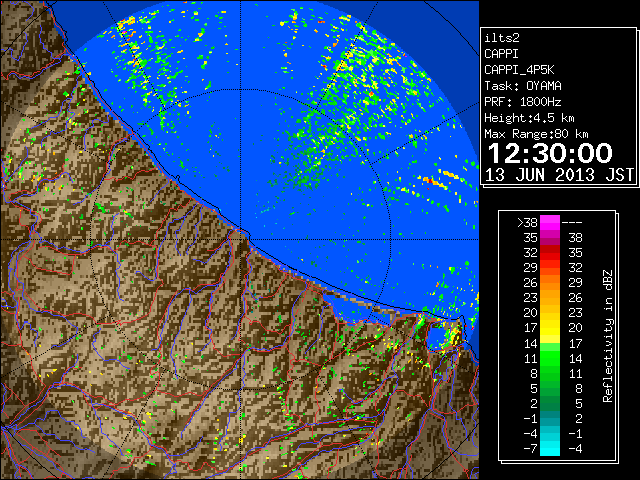Click the 12:30:00 timestamp
The image size is (640, 480).
pyautogui.click(x=550, y=153)
